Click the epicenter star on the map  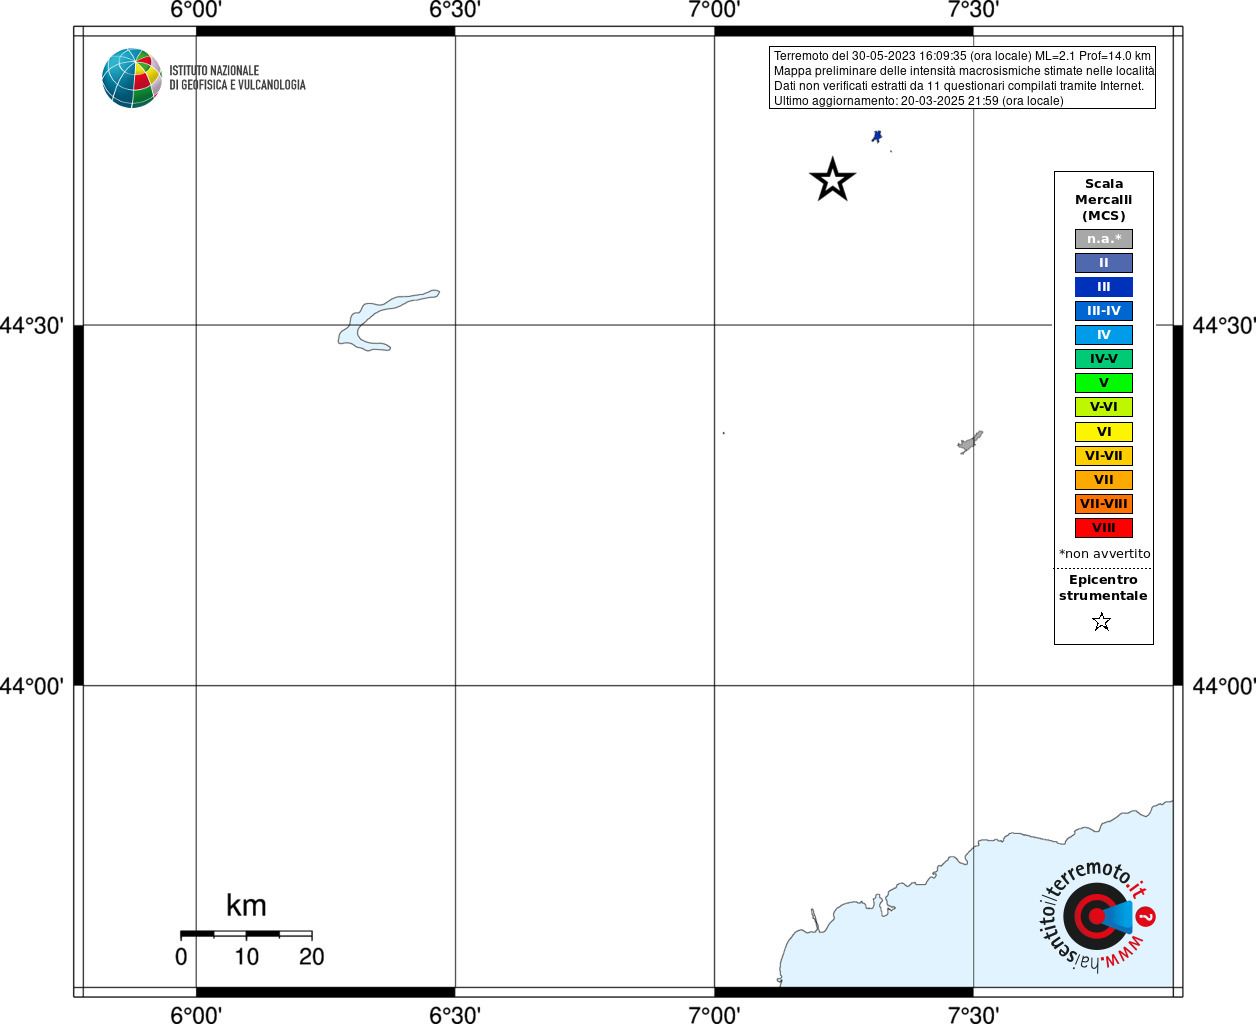[x=832, y=180]
